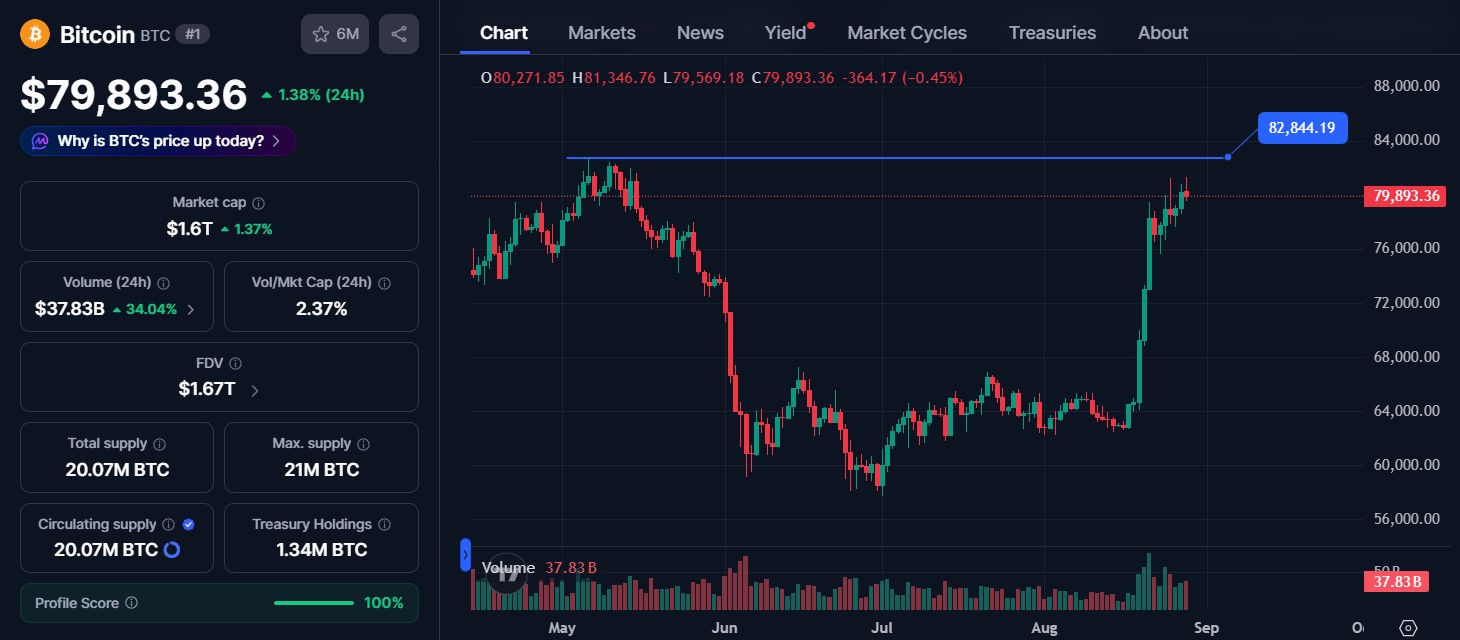Click "Why is BTC's price up today?" button
Image resolution: width=1460 pixels, height=640 pixels.
[158, 141]
